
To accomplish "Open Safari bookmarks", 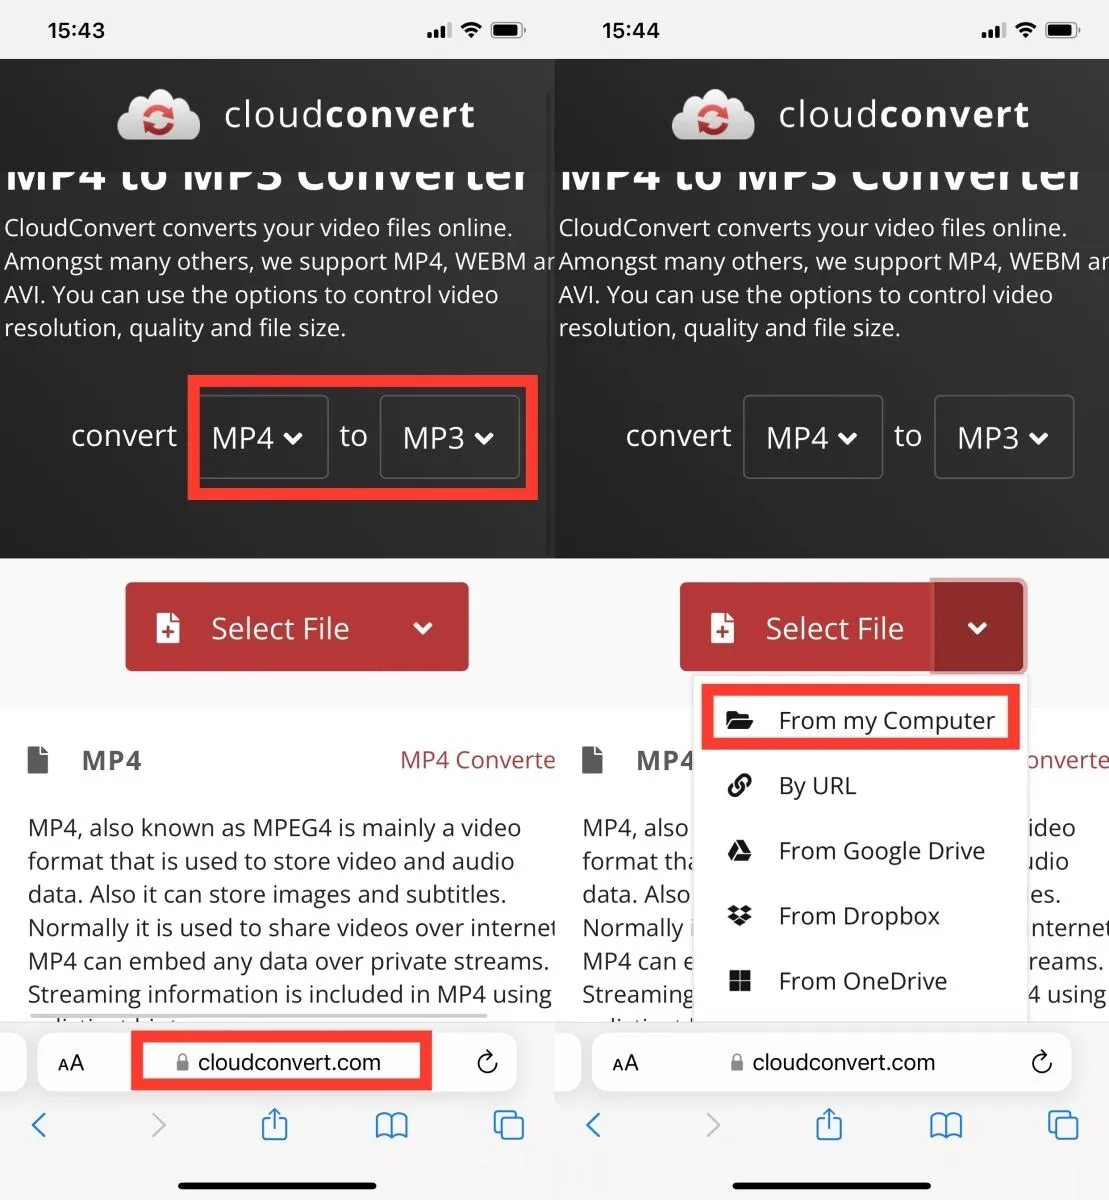I will [x=391, y=1124].
